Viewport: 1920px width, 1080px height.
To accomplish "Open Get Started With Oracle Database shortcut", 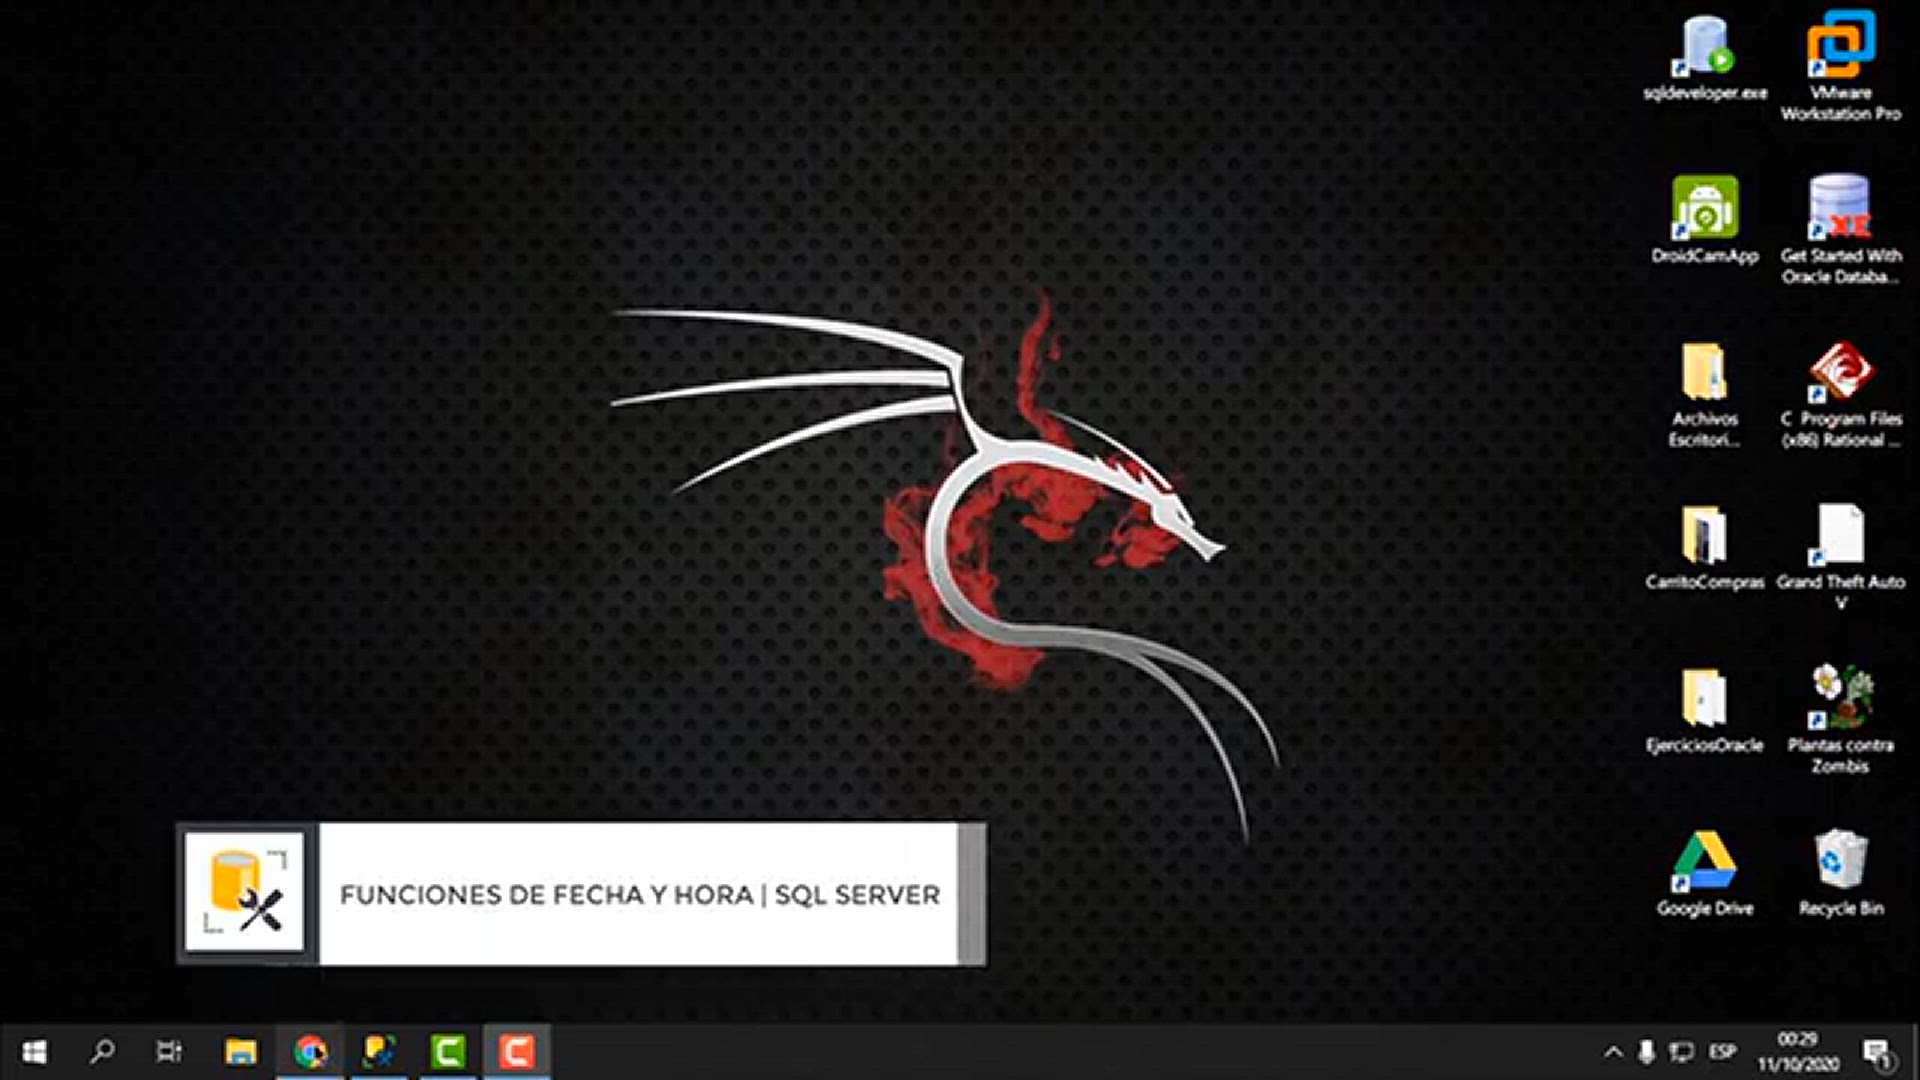I will [x=1841, y=230].
